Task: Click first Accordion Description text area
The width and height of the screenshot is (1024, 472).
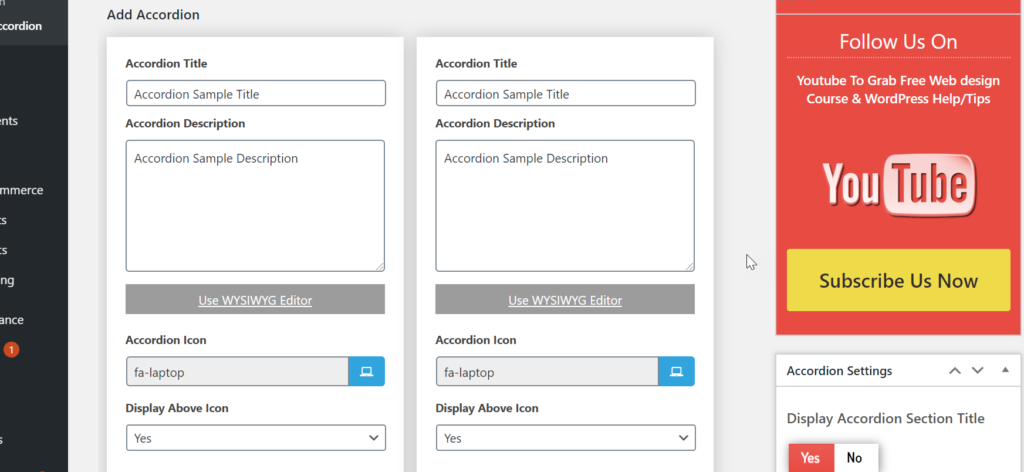Action: [255, 205]
